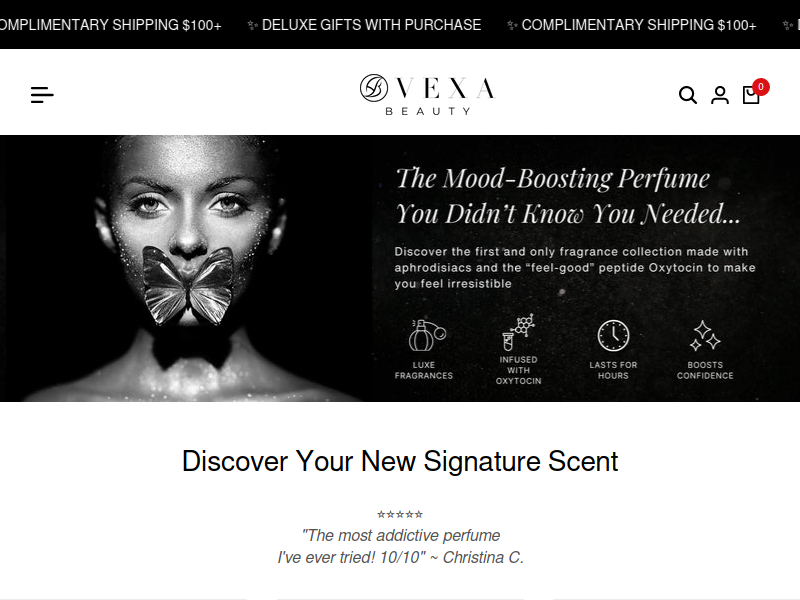Click the Mood-Boosting Perfume hero headline
The height and width of the screenshot is (600, 800).
[568, 196]
